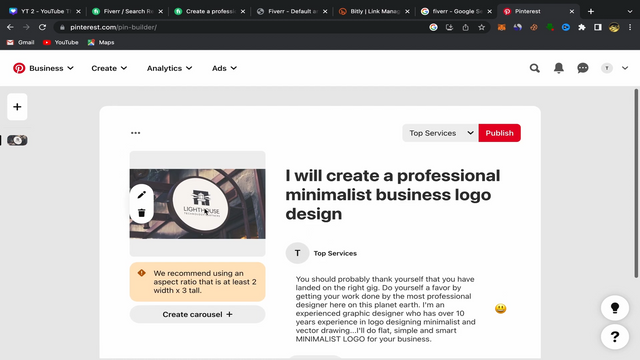The image size is (640, 360).
Task: Click the Create carousel button
Action: click(x=198, y=314)
